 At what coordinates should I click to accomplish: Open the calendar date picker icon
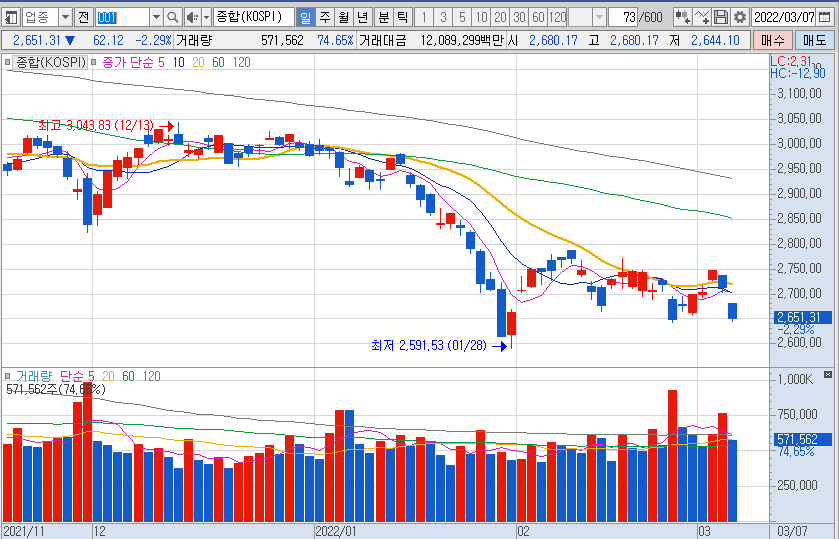tap(825, 17)
